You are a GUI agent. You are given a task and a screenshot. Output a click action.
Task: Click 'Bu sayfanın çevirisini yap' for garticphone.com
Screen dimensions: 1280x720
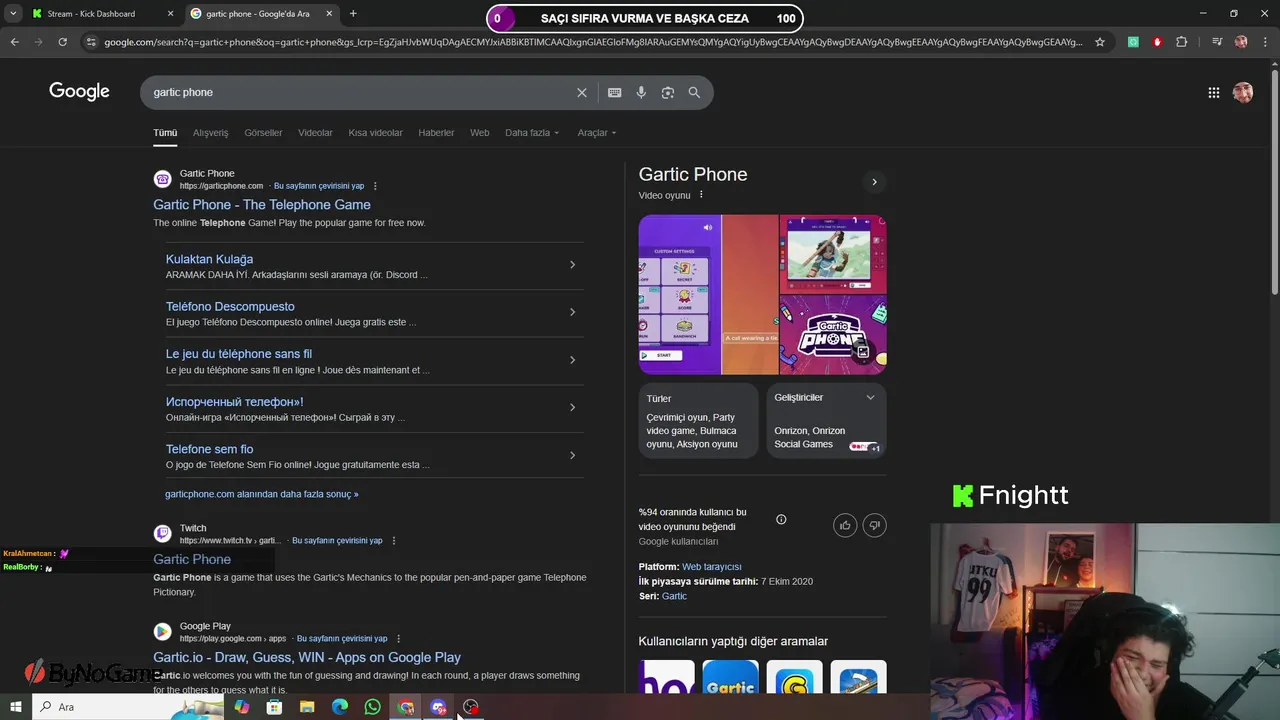(319, 186)
